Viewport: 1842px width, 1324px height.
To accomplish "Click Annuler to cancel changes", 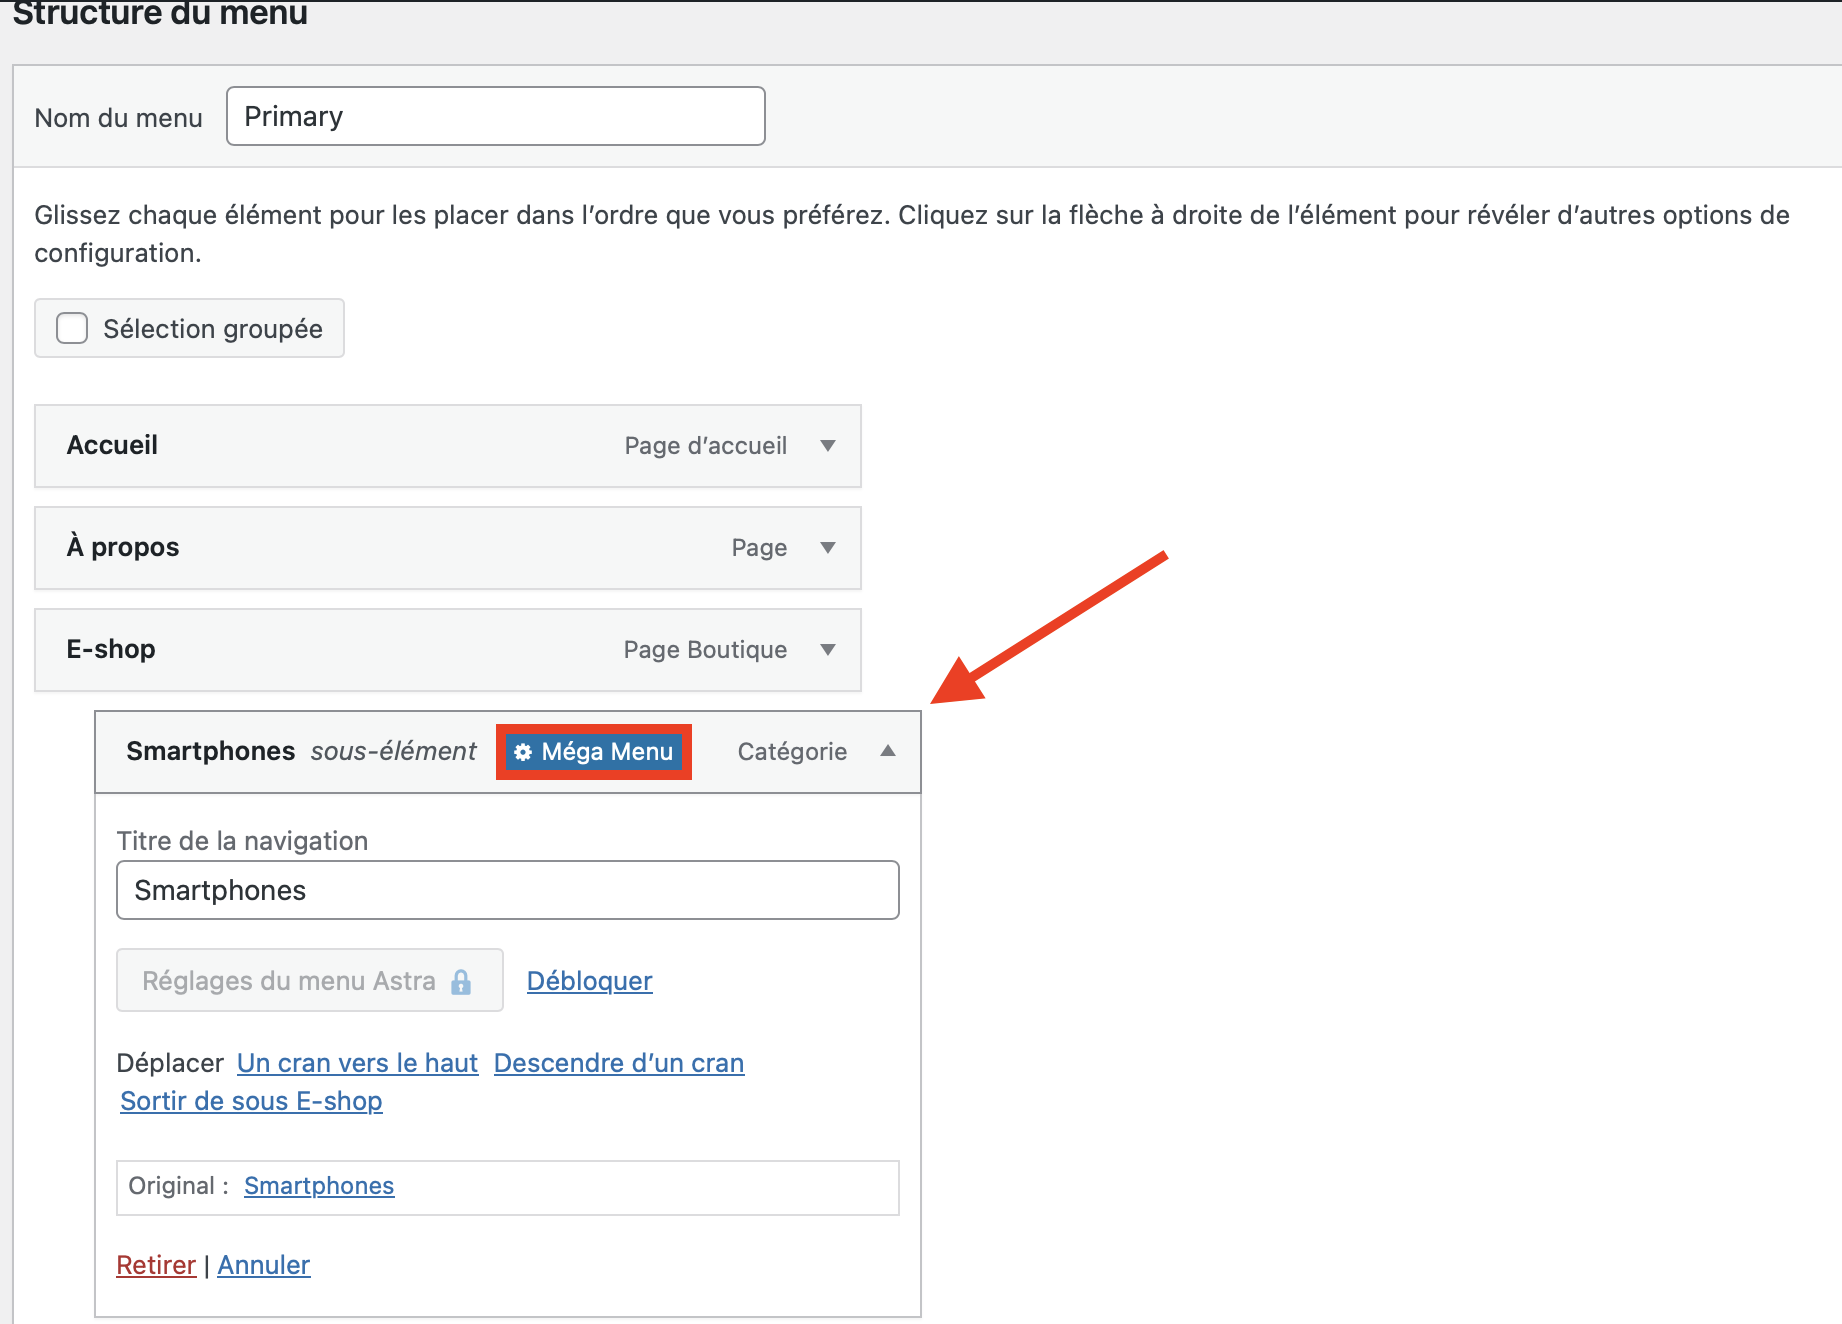I will click(x=264, y=1265).
